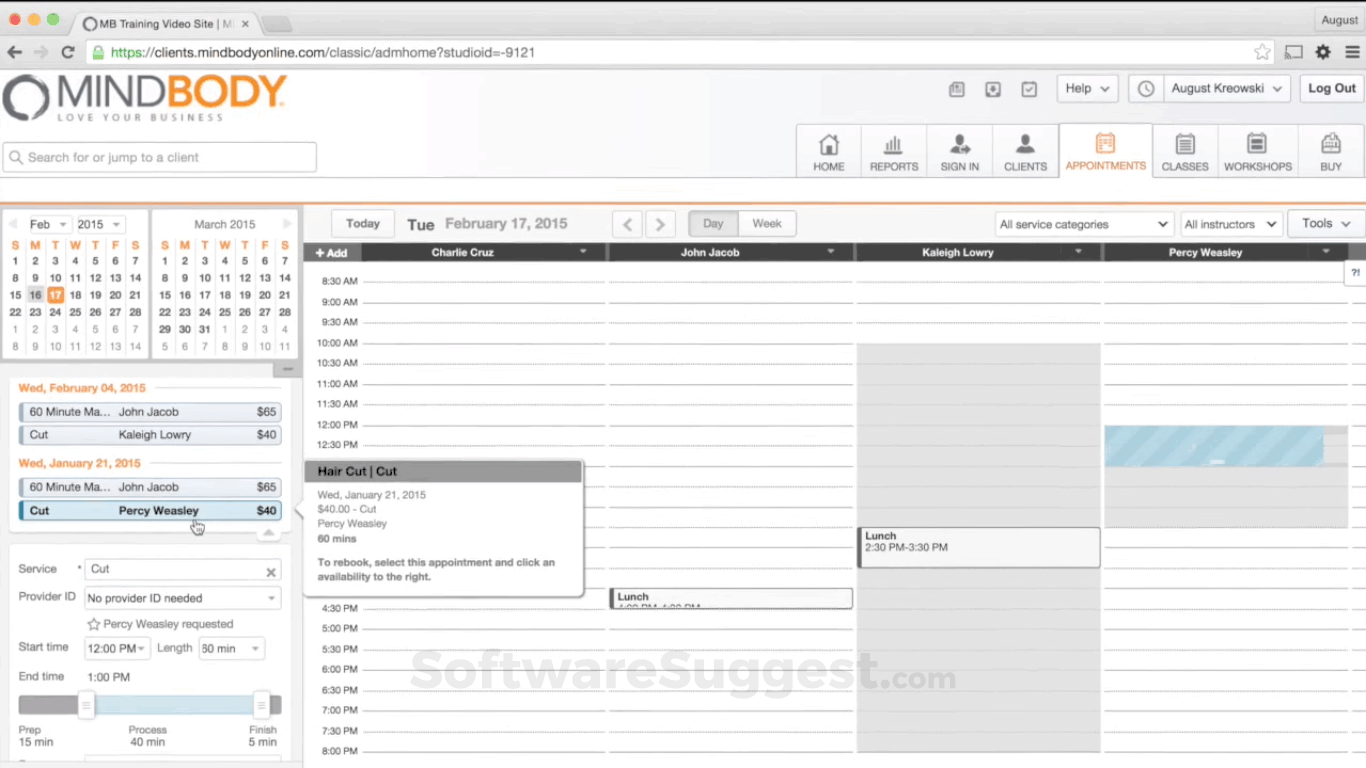Open the Tools dropdown
1366x768 pixels.
pos(1326,224)
